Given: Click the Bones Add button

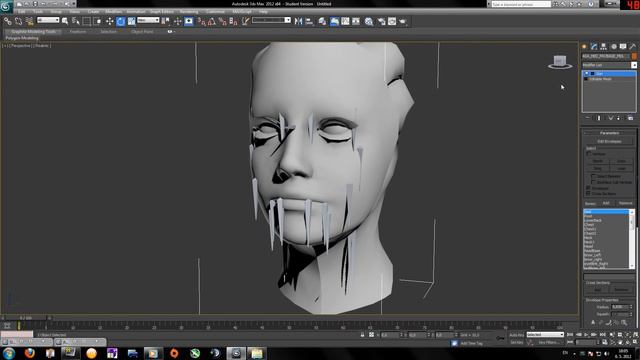Looking at the screenshot, I should (x=606, y=203).
